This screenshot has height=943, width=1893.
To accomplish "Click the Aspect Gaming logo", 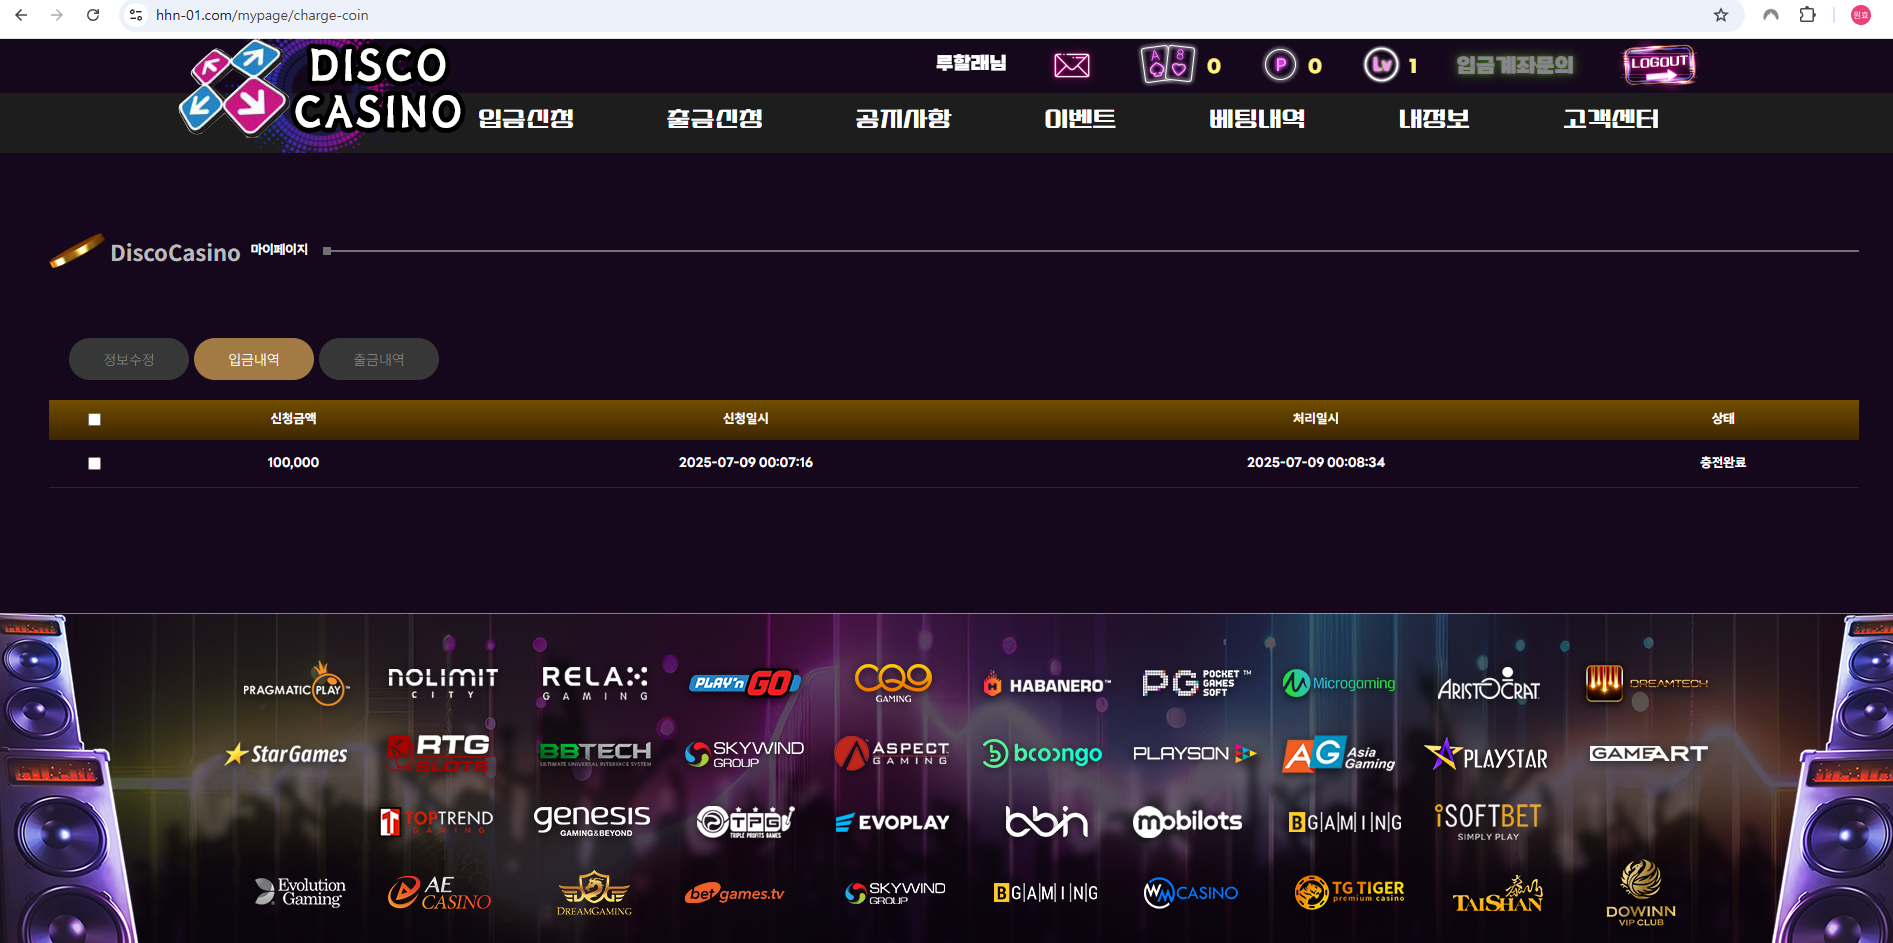I will click(891, 753).
